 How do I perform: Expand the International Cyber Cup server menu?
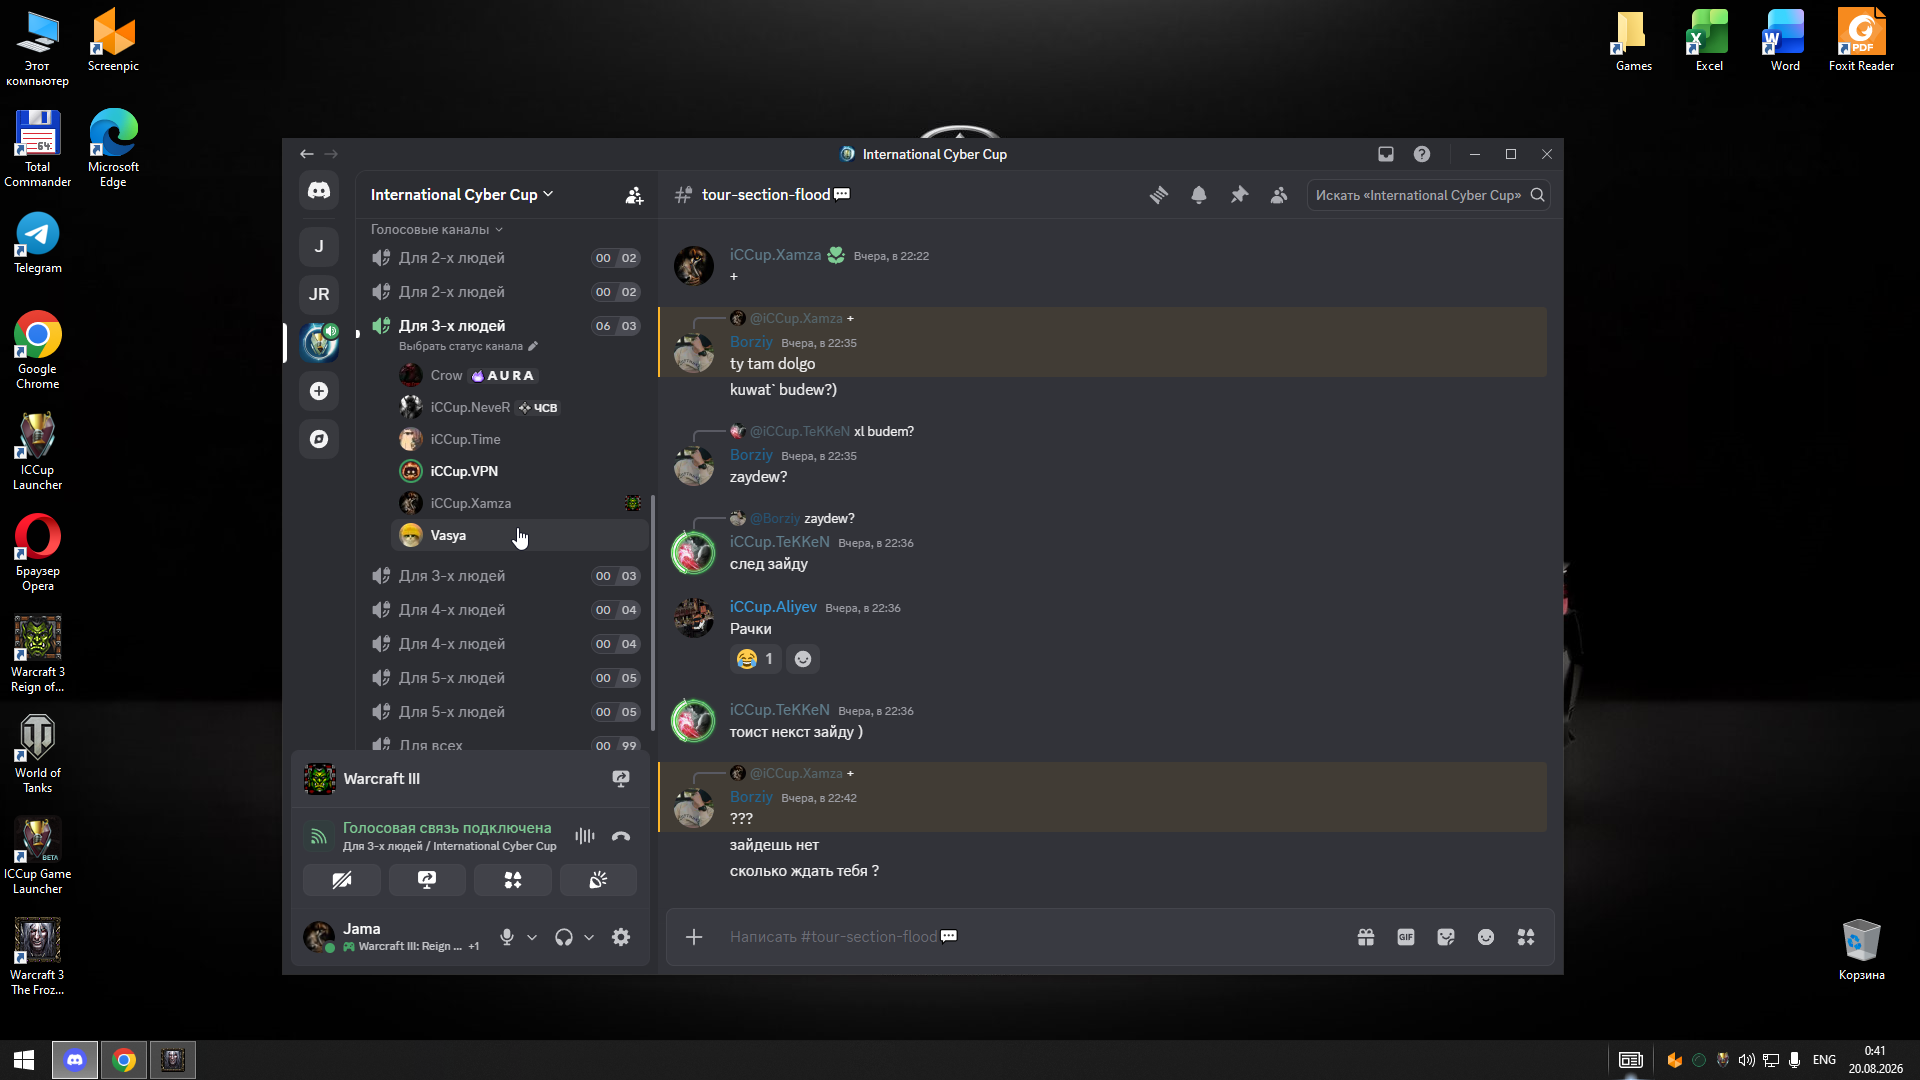[461, 195]
